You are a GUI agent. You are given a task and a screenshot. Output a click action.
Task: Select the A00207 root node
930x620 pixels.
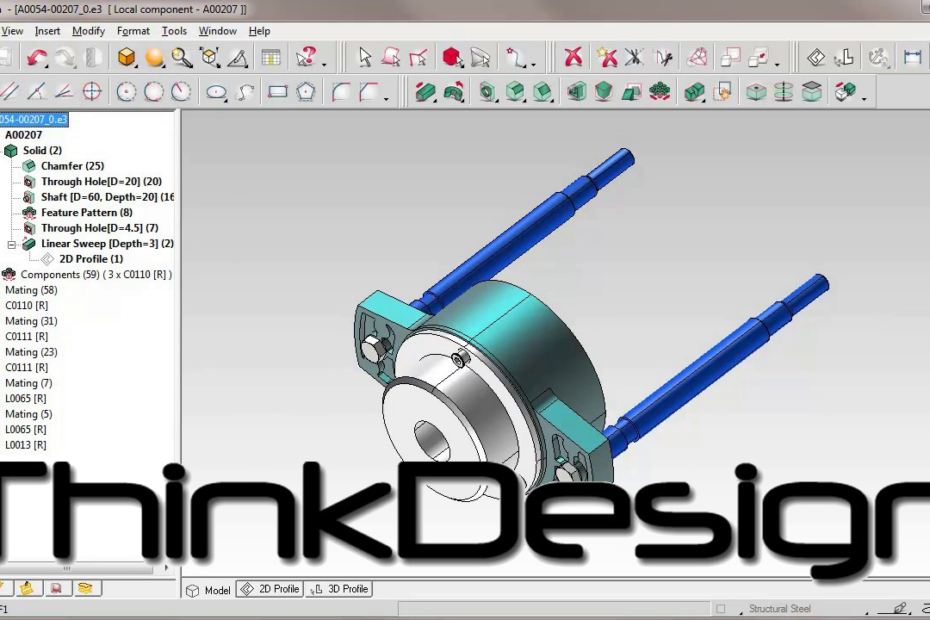pos(23,135)
